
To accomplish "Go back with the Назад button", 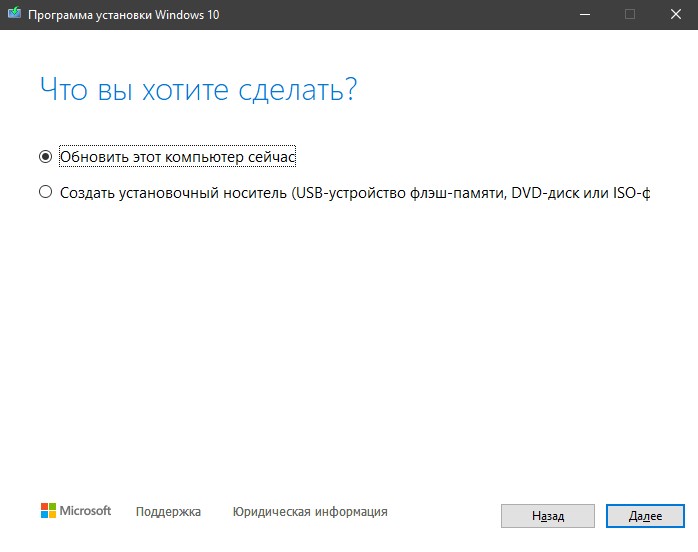I will pyautogui.click(x=548, y=516).
